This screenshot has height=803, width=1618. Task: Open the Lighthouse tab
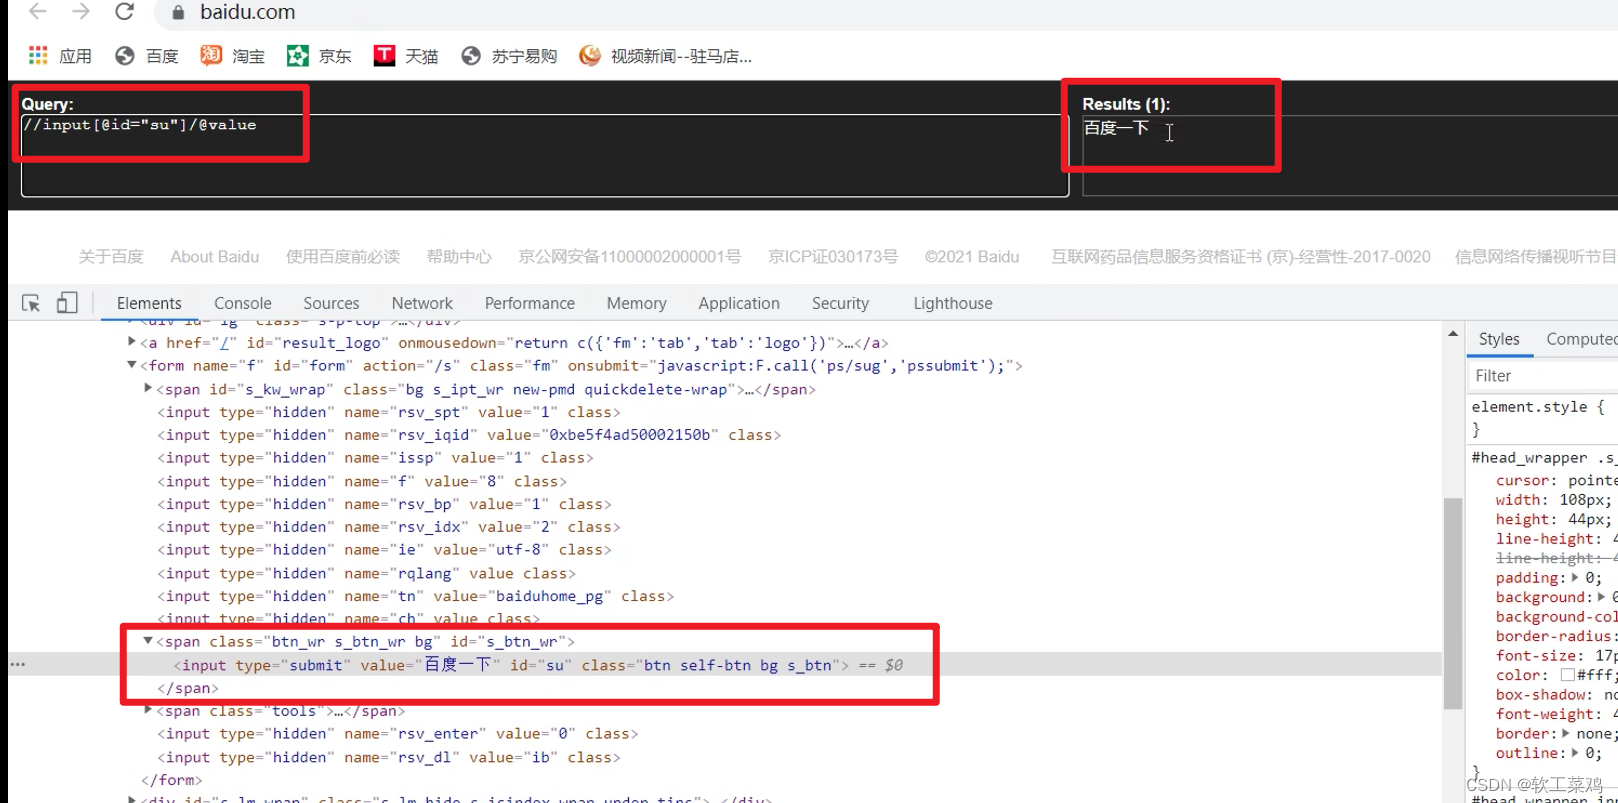[x=953, y=303]
